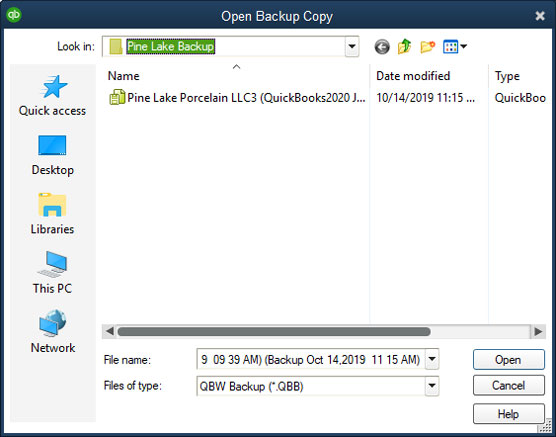The width and height of the screenshot is (556, 437).
Task: Create a new folder
Action: pos(428,46)
